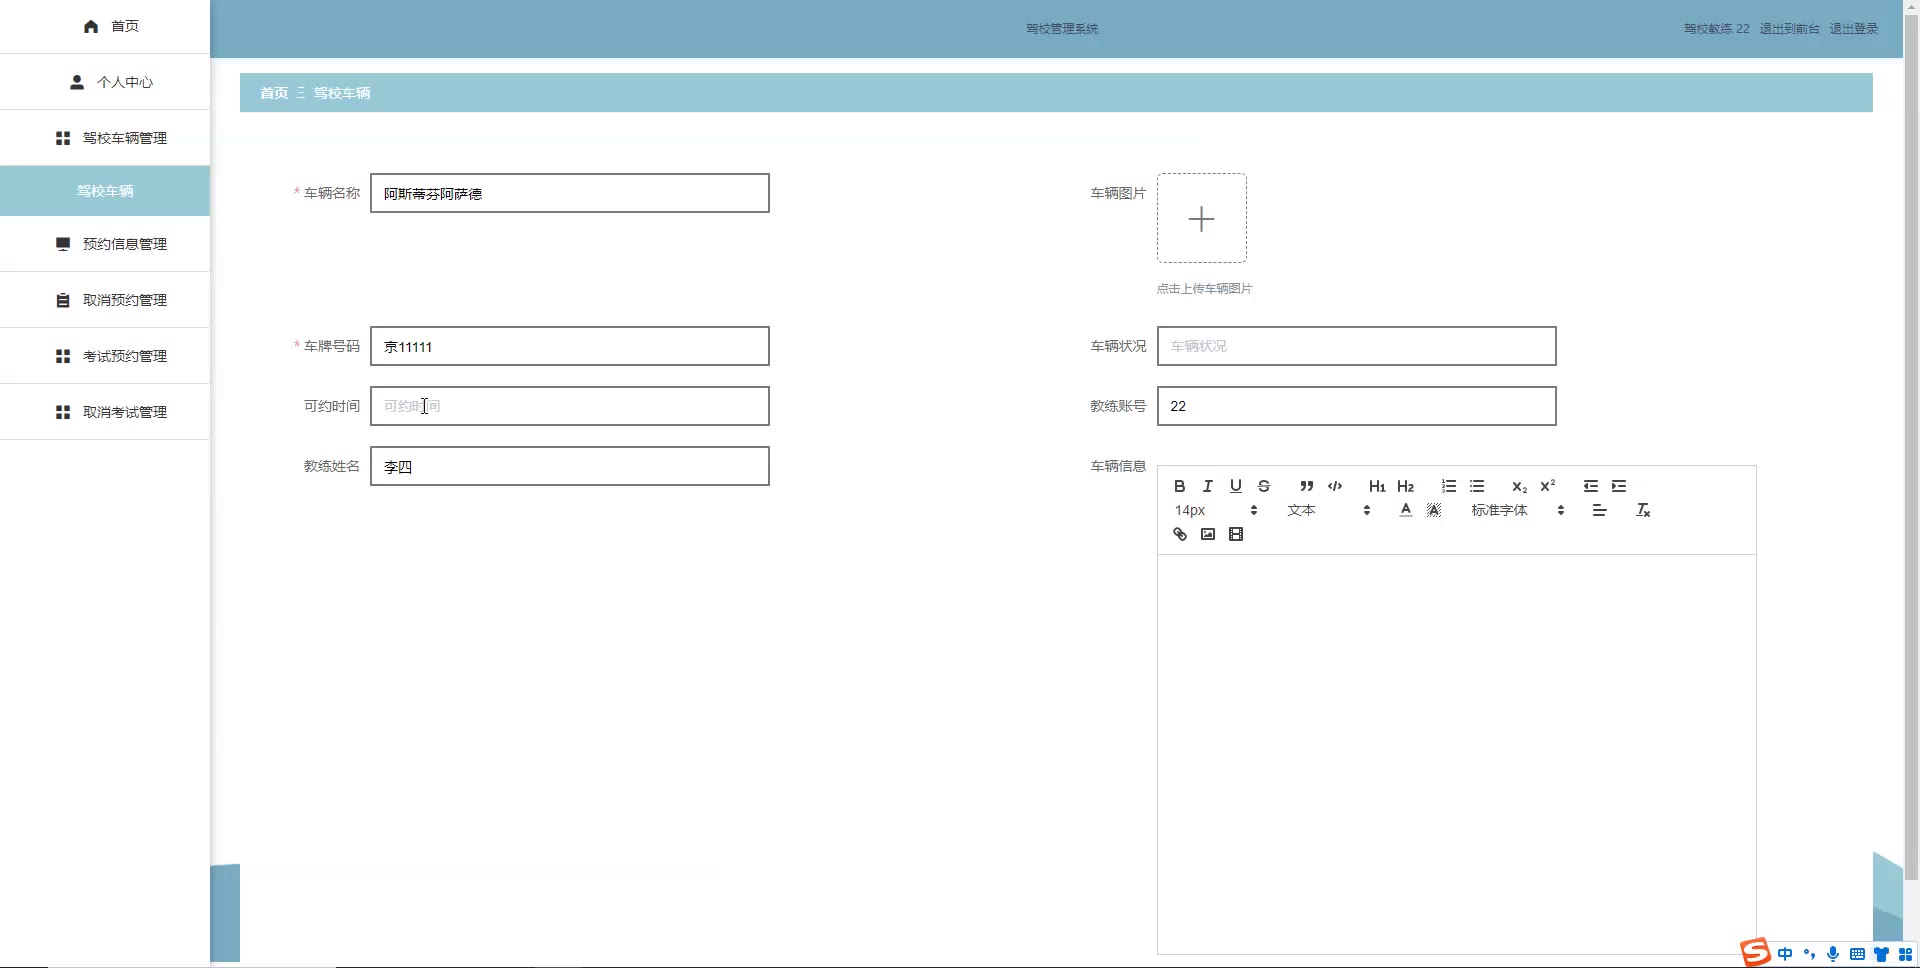This screenshot has height=968, width=1920.
Task: Create a bulleted list
Action: [1477, 486]
